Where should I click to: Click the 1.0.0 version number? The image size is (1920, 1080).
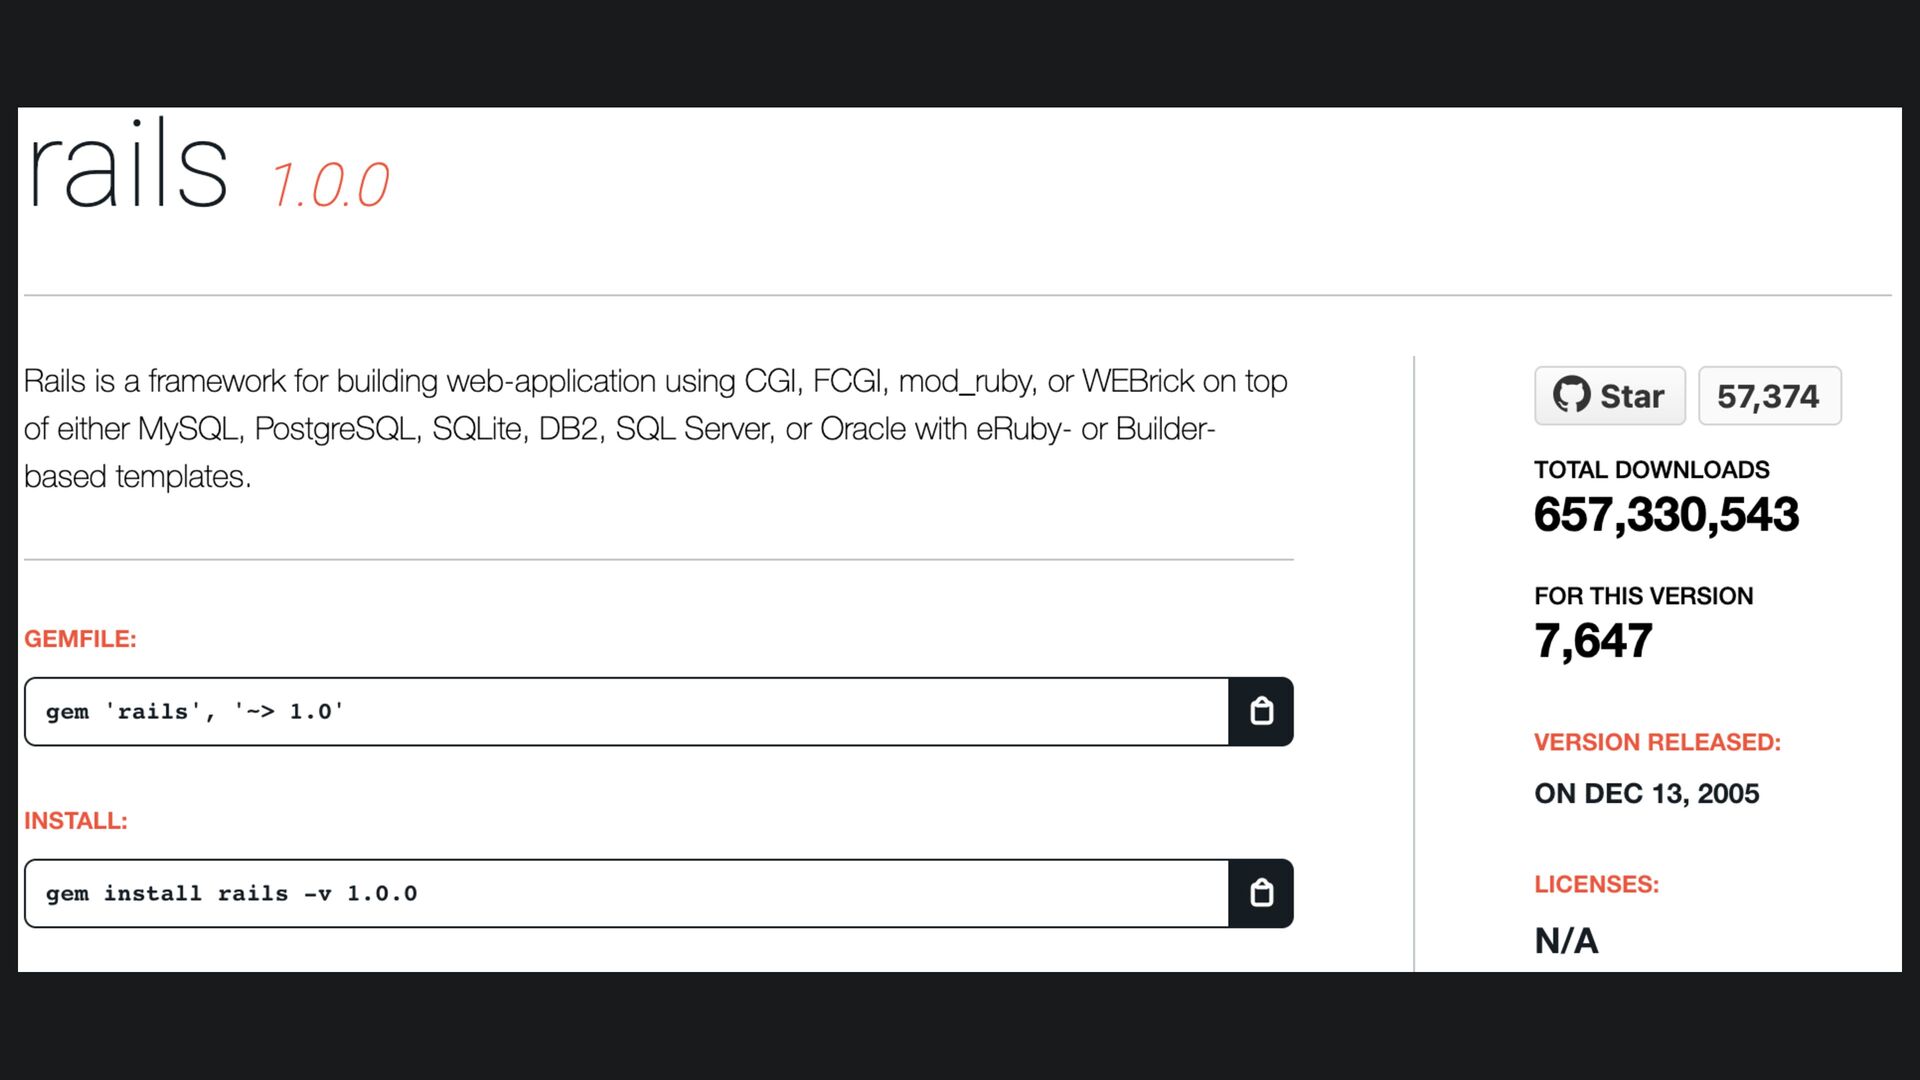coord(330,186)
